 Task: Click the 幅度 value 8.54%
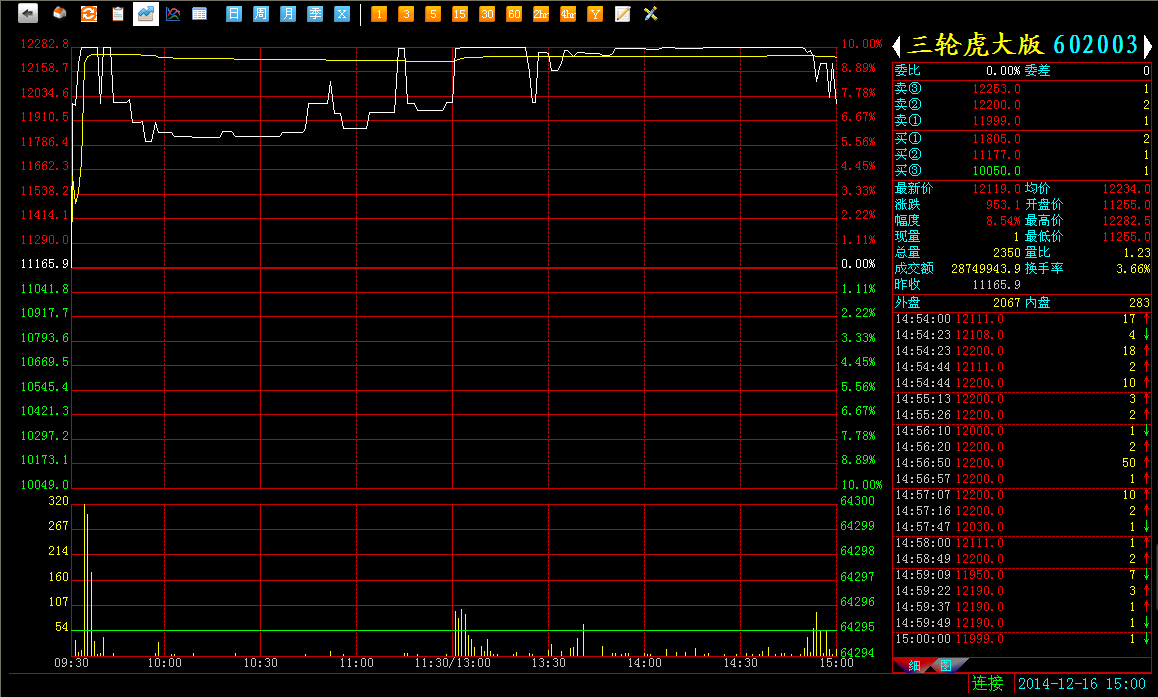click(1003, 221)
